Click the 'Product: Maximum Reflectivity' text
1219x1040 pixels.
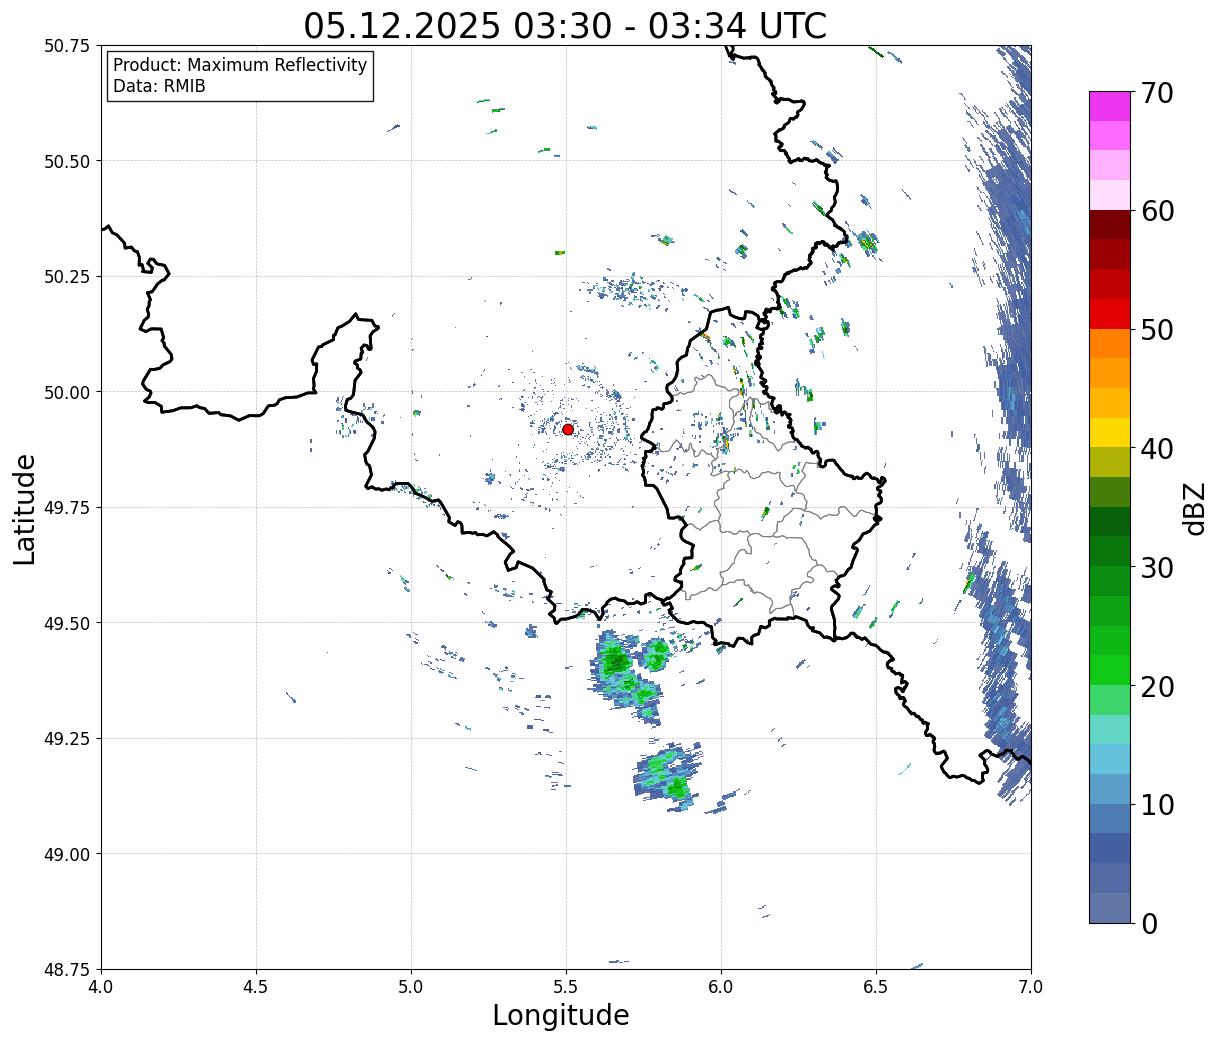240,65
